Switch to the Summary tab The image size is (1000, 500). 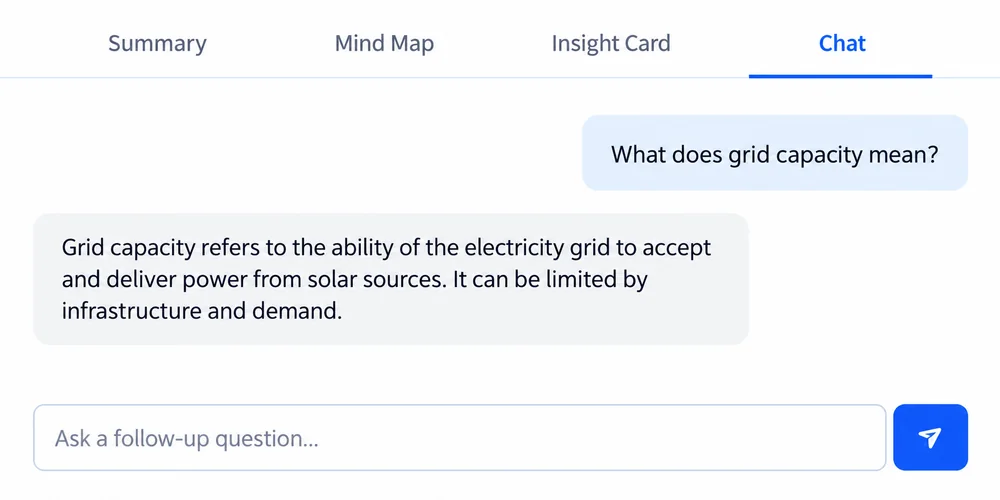coord(157,43)
